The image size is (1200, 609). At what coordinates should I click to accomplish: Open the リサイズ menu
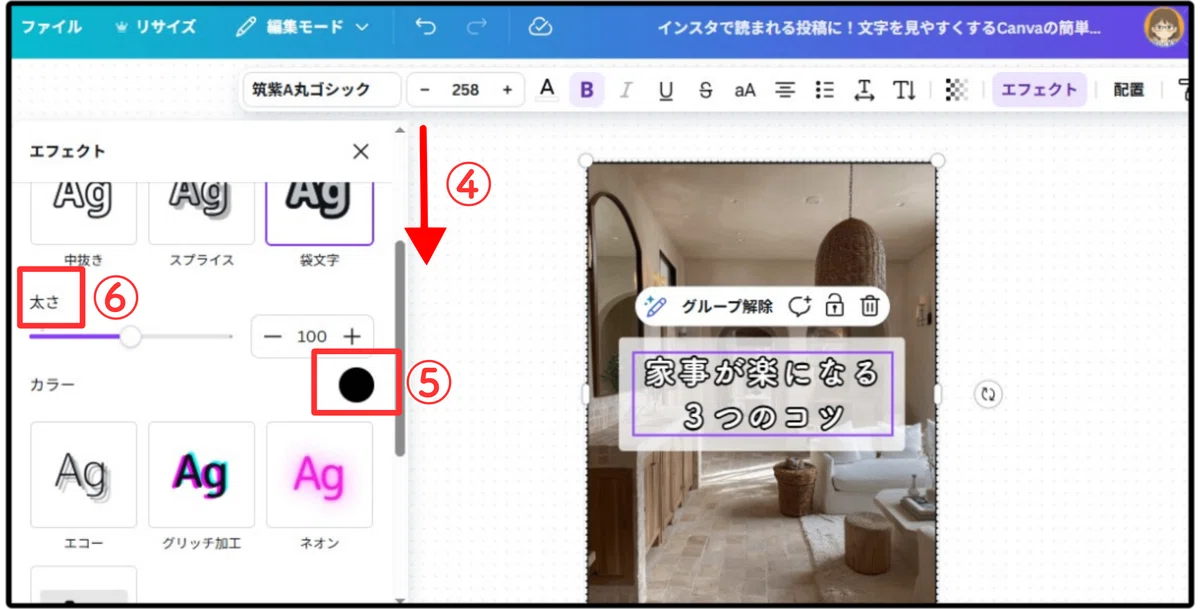point(156,27)
